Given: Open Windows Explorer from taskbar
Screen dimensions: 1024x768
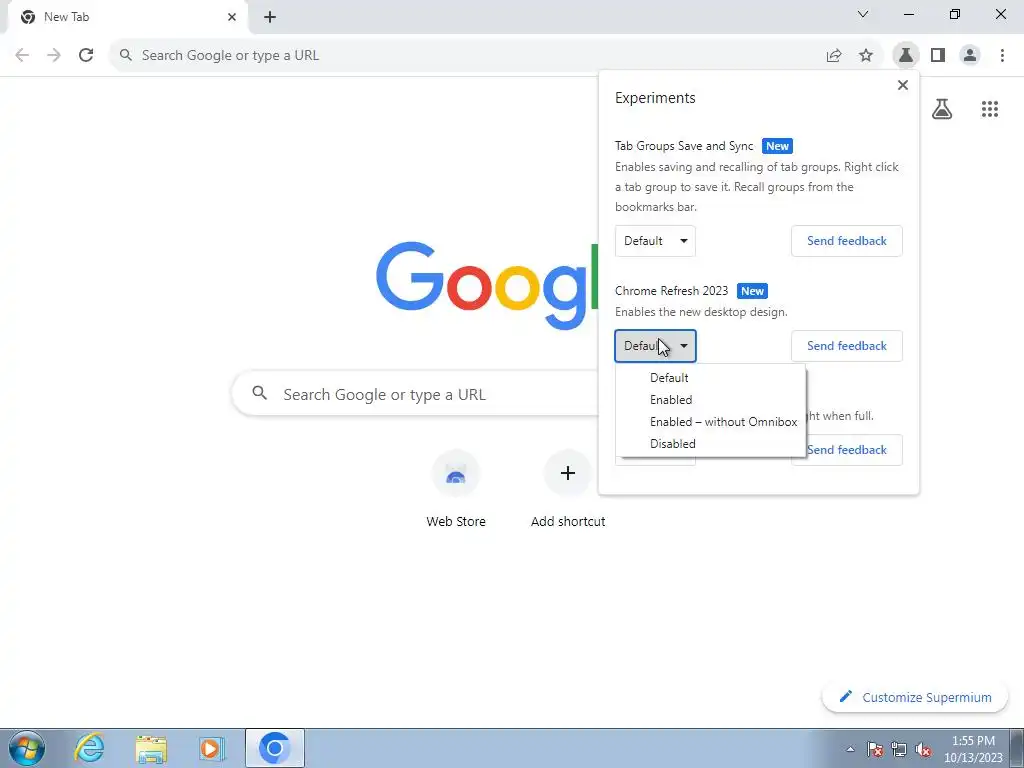Looking at the screenshot, I should [x=151, y=748].
